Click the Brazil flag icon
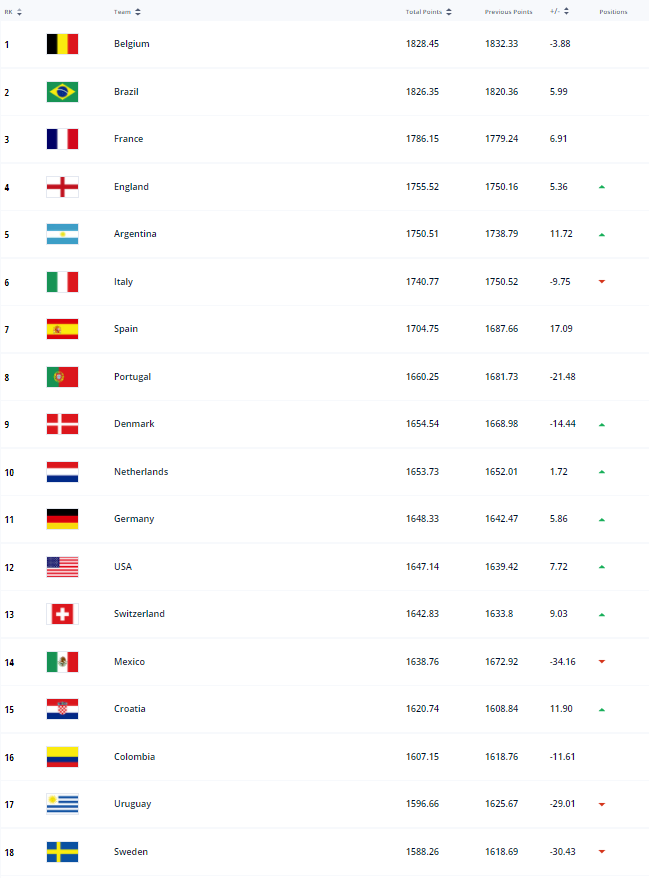This screenshot has height=878, width=649. pos(62,92)
